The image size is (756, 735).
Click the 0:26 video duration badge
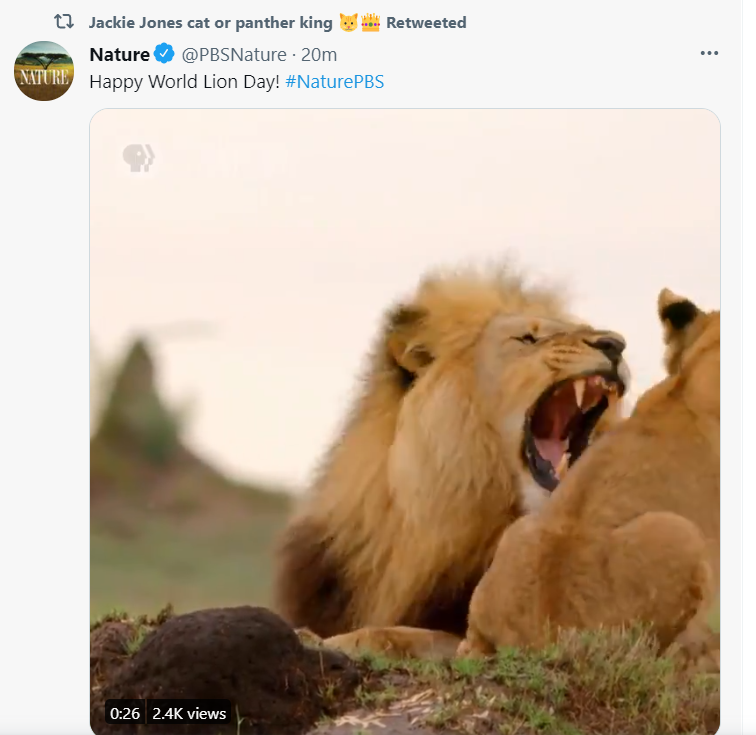[x=125, y=713]
